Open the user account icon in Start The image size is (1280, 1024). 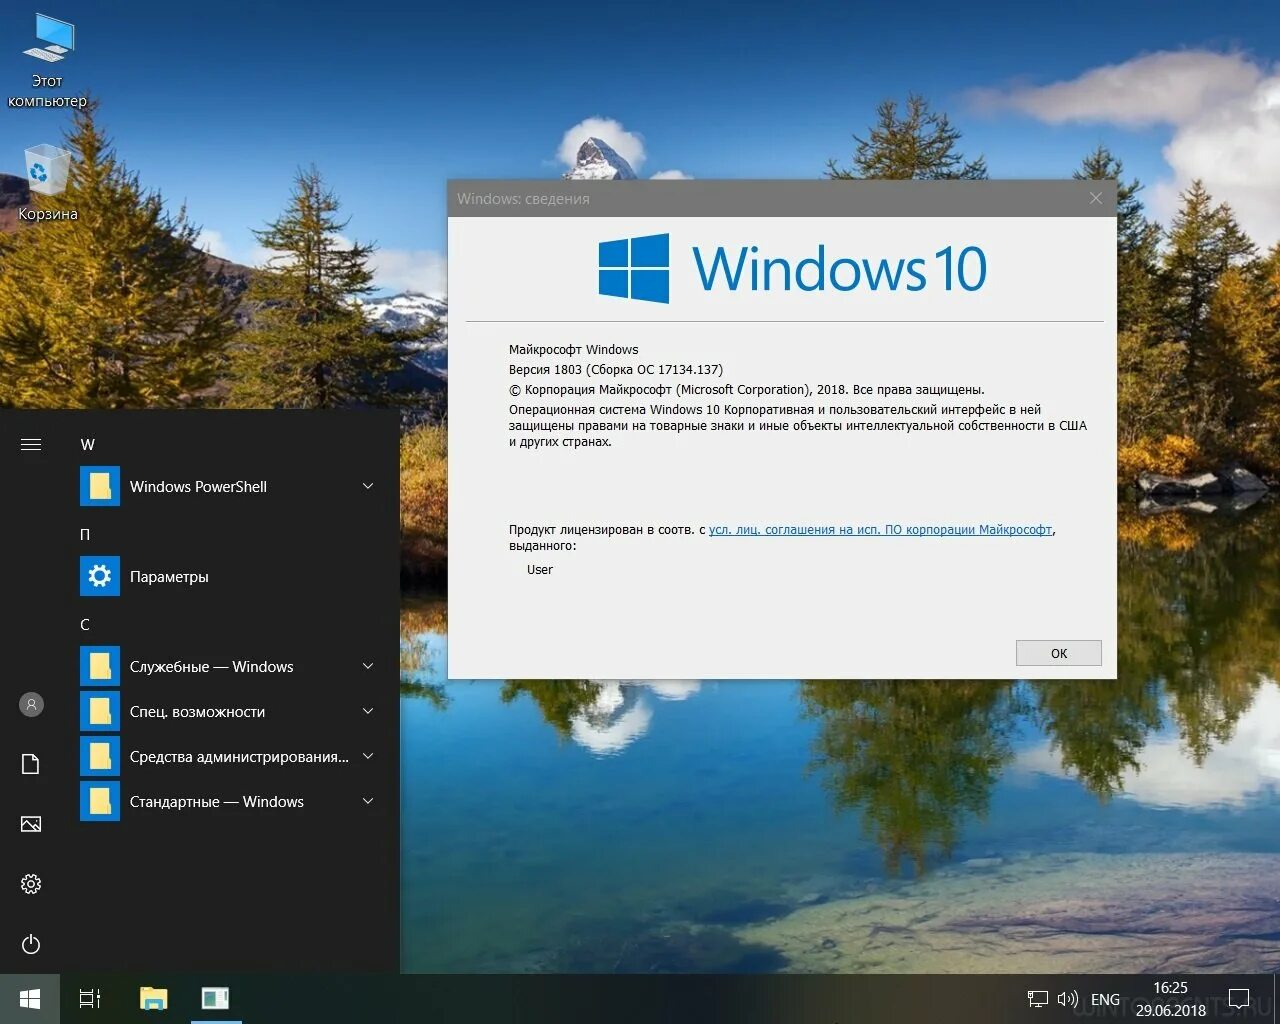point(31,705)
